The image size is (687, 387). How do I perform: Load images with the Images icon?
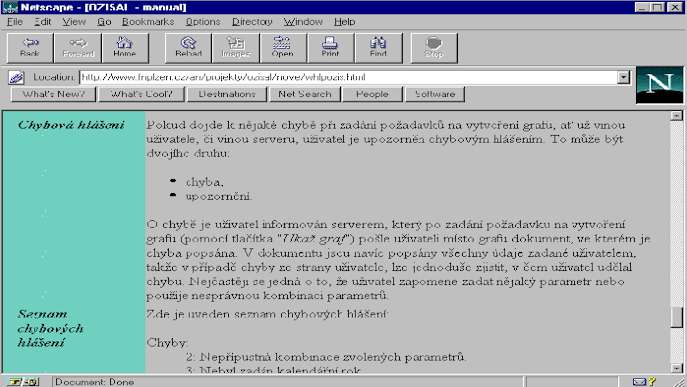coord(236,48)
